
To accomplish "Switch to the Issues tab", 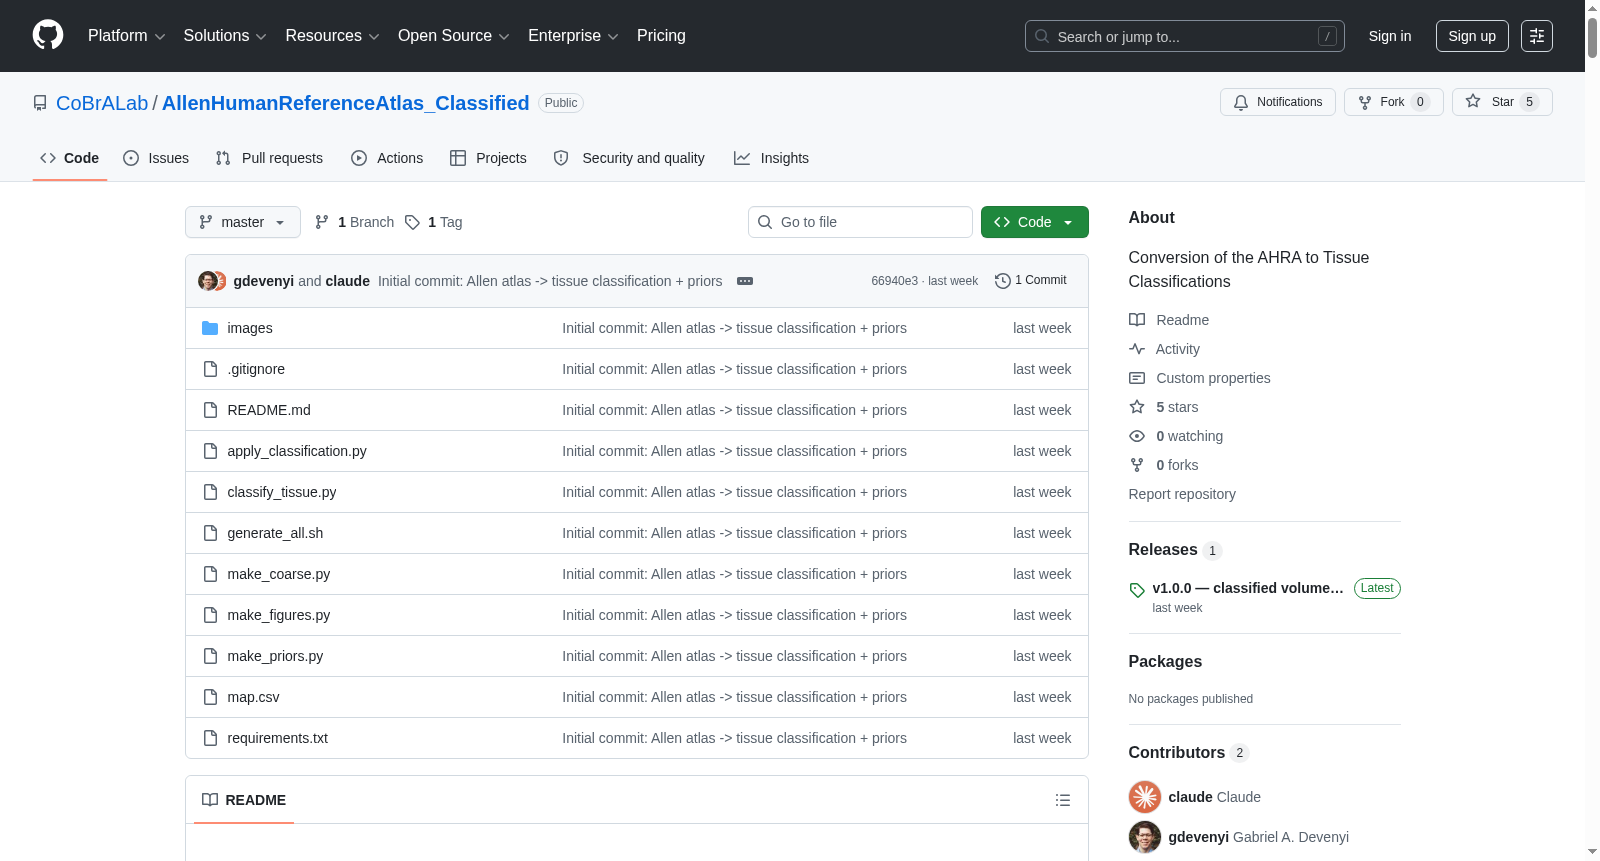I will [156, 158].
